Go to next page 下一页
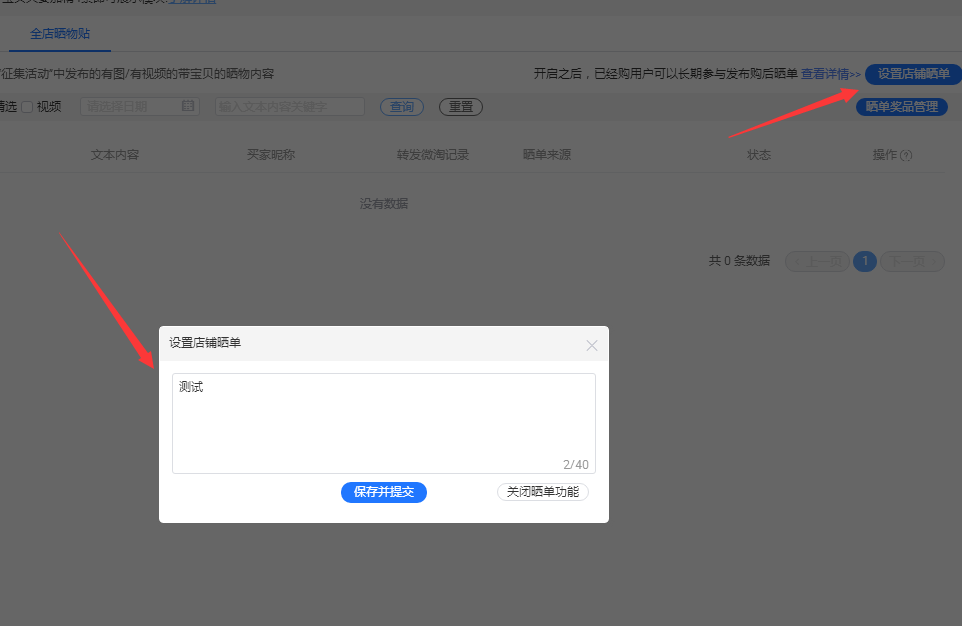 coord(911,261)
